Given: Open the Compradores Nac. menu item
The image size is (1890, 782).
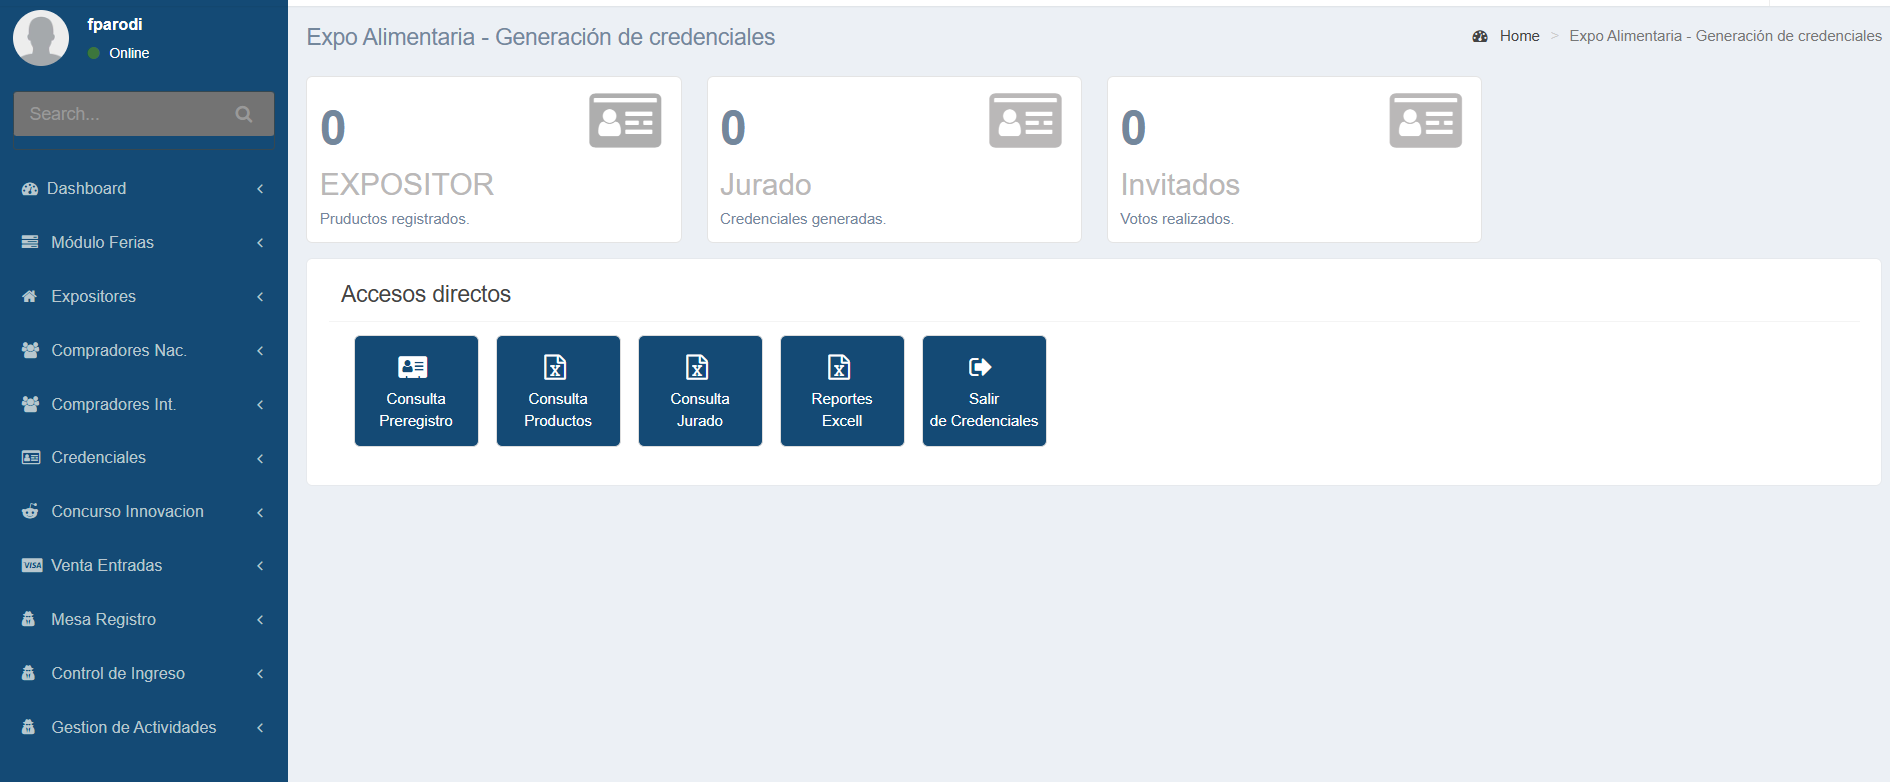Looking at the screenshot, I should pyautogui.click(x=118, y=351).
